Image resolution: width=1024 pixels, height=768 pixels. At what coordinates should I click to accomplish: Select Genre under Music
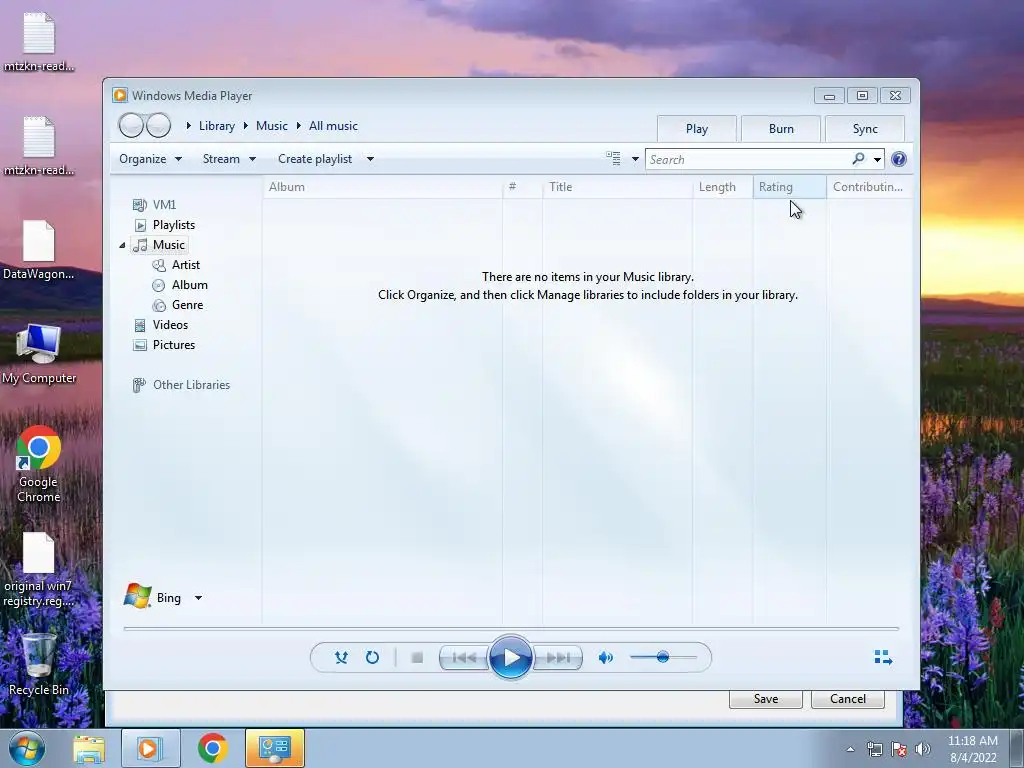pos(178,305)
